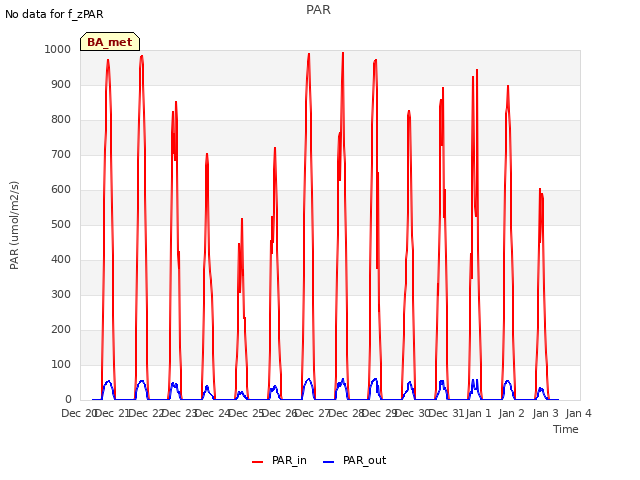
Task: Click the BA_met annotation label
Action: click(110, 42)
